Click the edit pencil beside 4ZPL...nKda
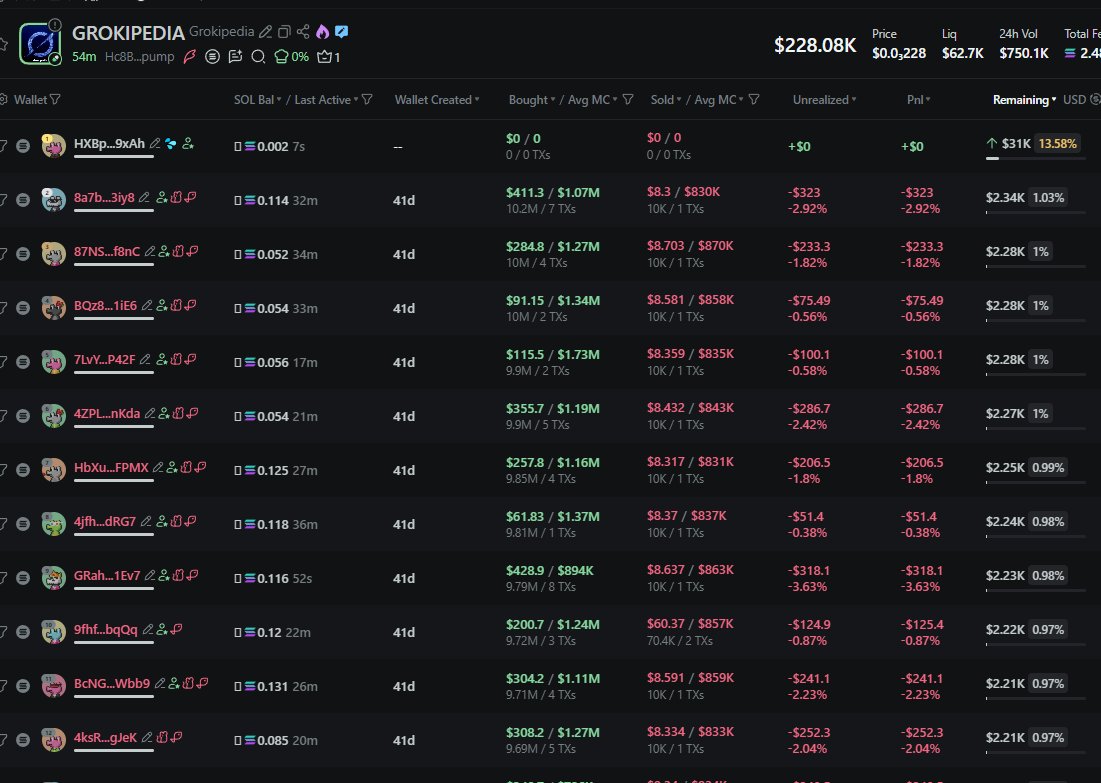Viewport: 1101px width, 783px height. click(x=150, y=414)
